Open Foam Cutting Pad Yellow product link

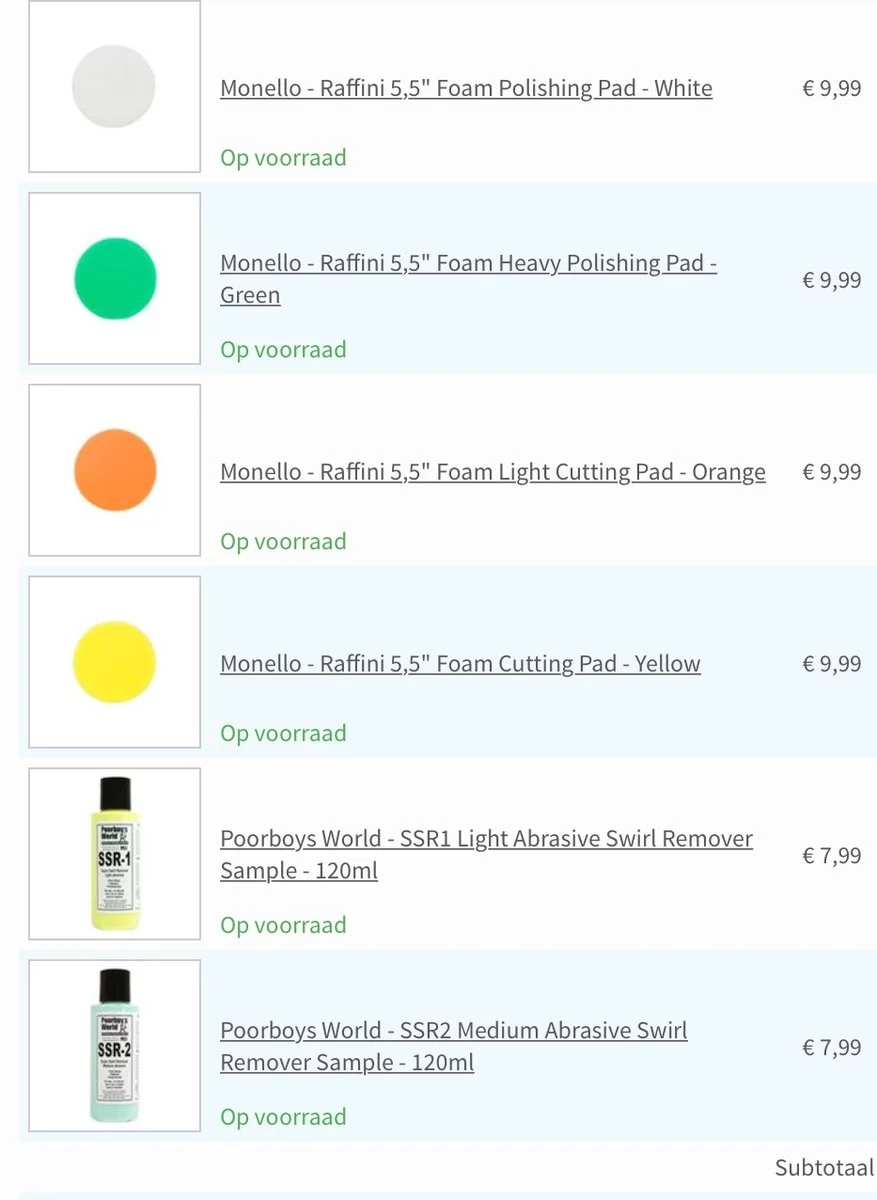[x=460, y=664]
